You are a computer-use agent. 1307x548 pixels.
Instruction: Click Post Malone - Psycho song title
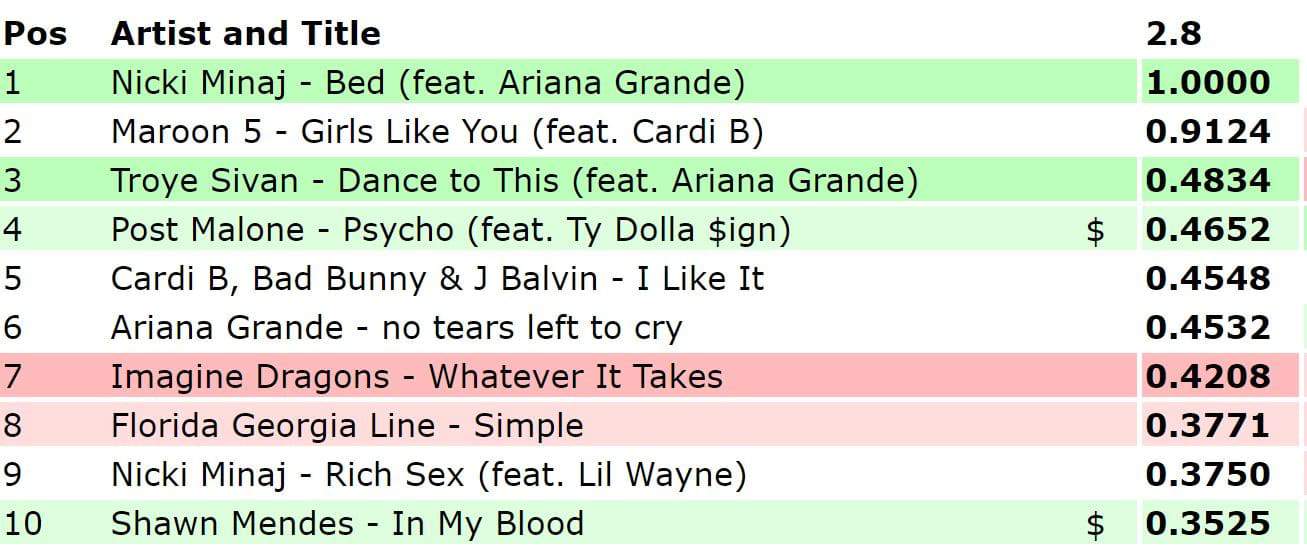[x=450, y=230]
